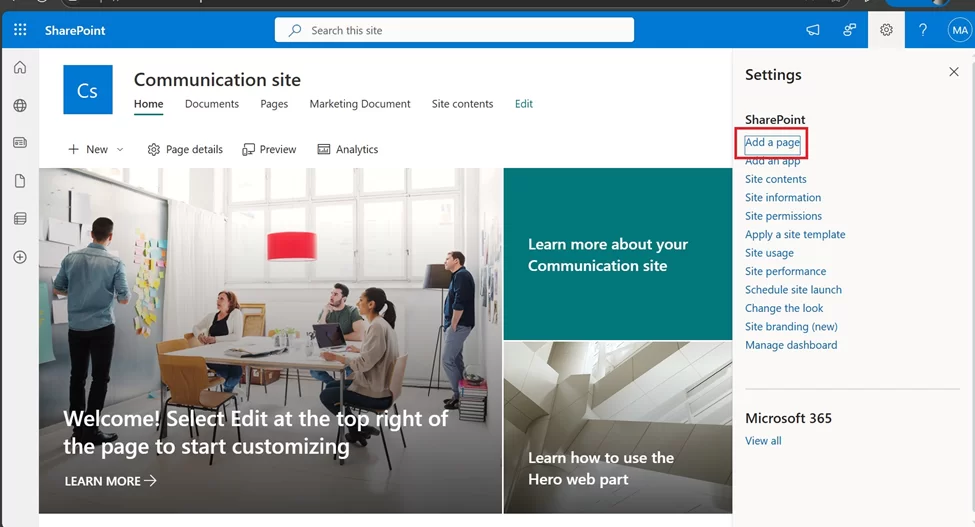Screen dimensions: 975x527
Task: Open the Marketing Document nav item
Action: point(360,104)
